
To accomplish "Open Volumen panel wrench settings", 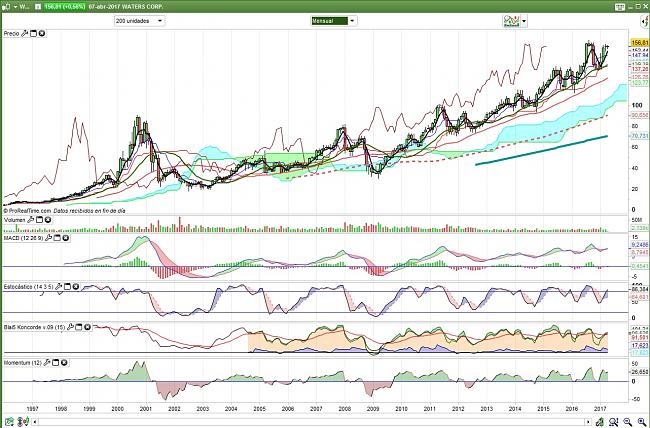I will (31, 220).
